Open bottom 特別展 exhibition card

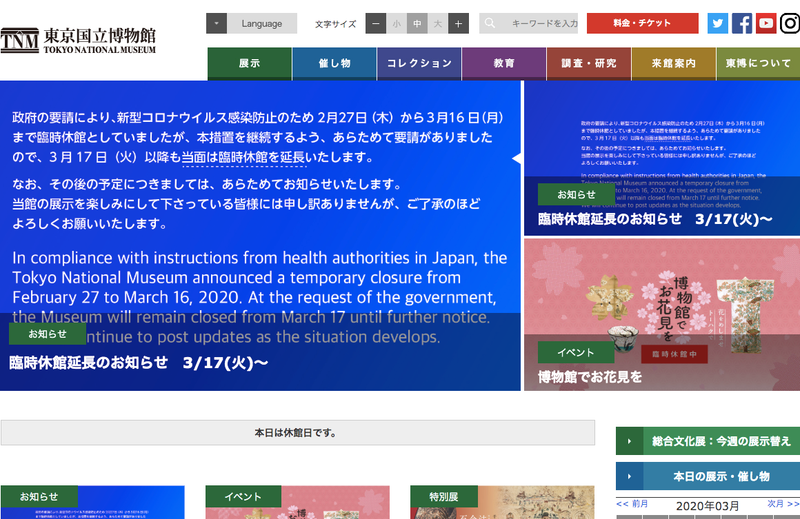click(502, 502)
